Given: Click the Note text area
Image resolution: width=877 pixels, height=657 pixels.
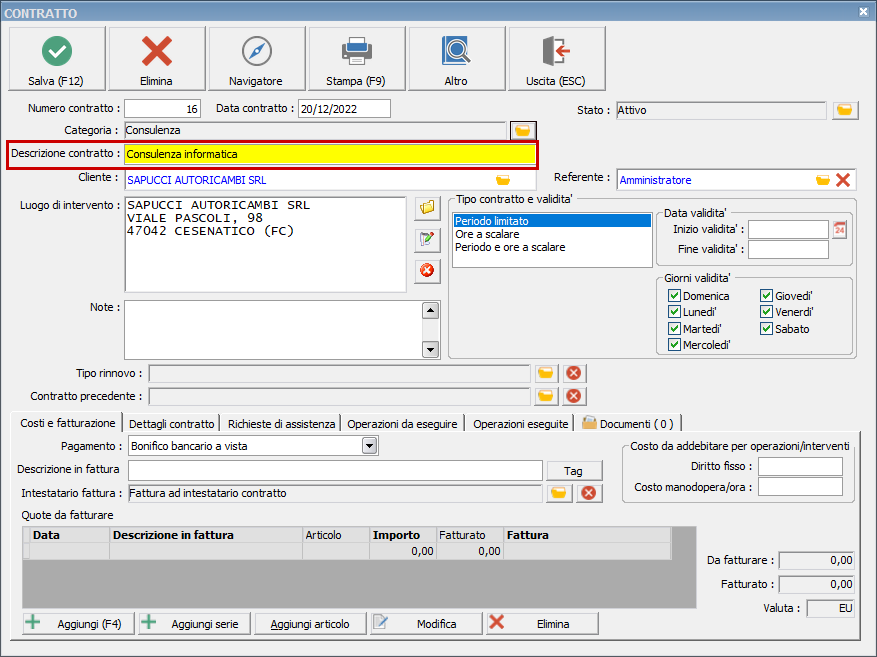Looking at the screenshot, I should (x=274, y=330).
